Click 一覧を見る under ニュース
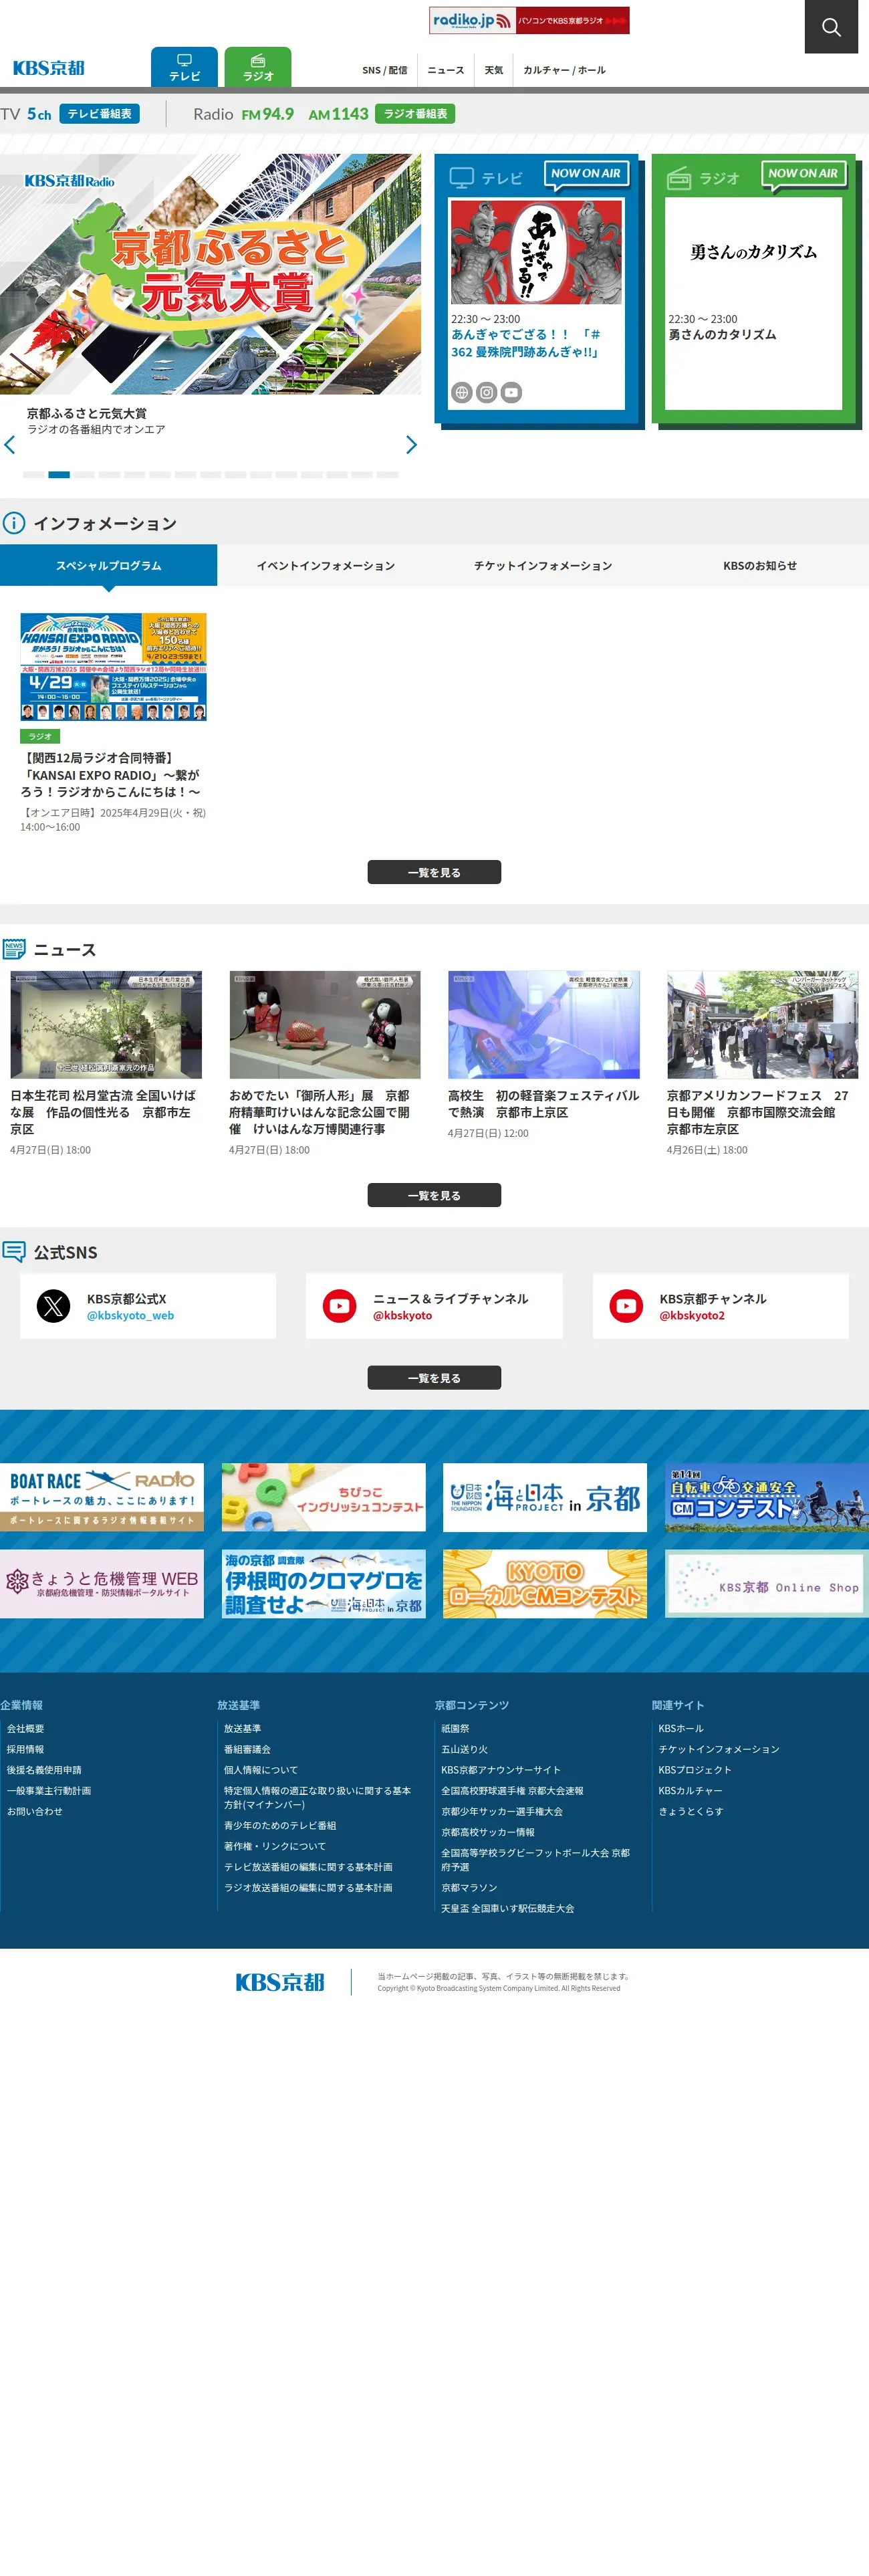The width and height of the screenshot is (869, 2576). click(434, 1195)
